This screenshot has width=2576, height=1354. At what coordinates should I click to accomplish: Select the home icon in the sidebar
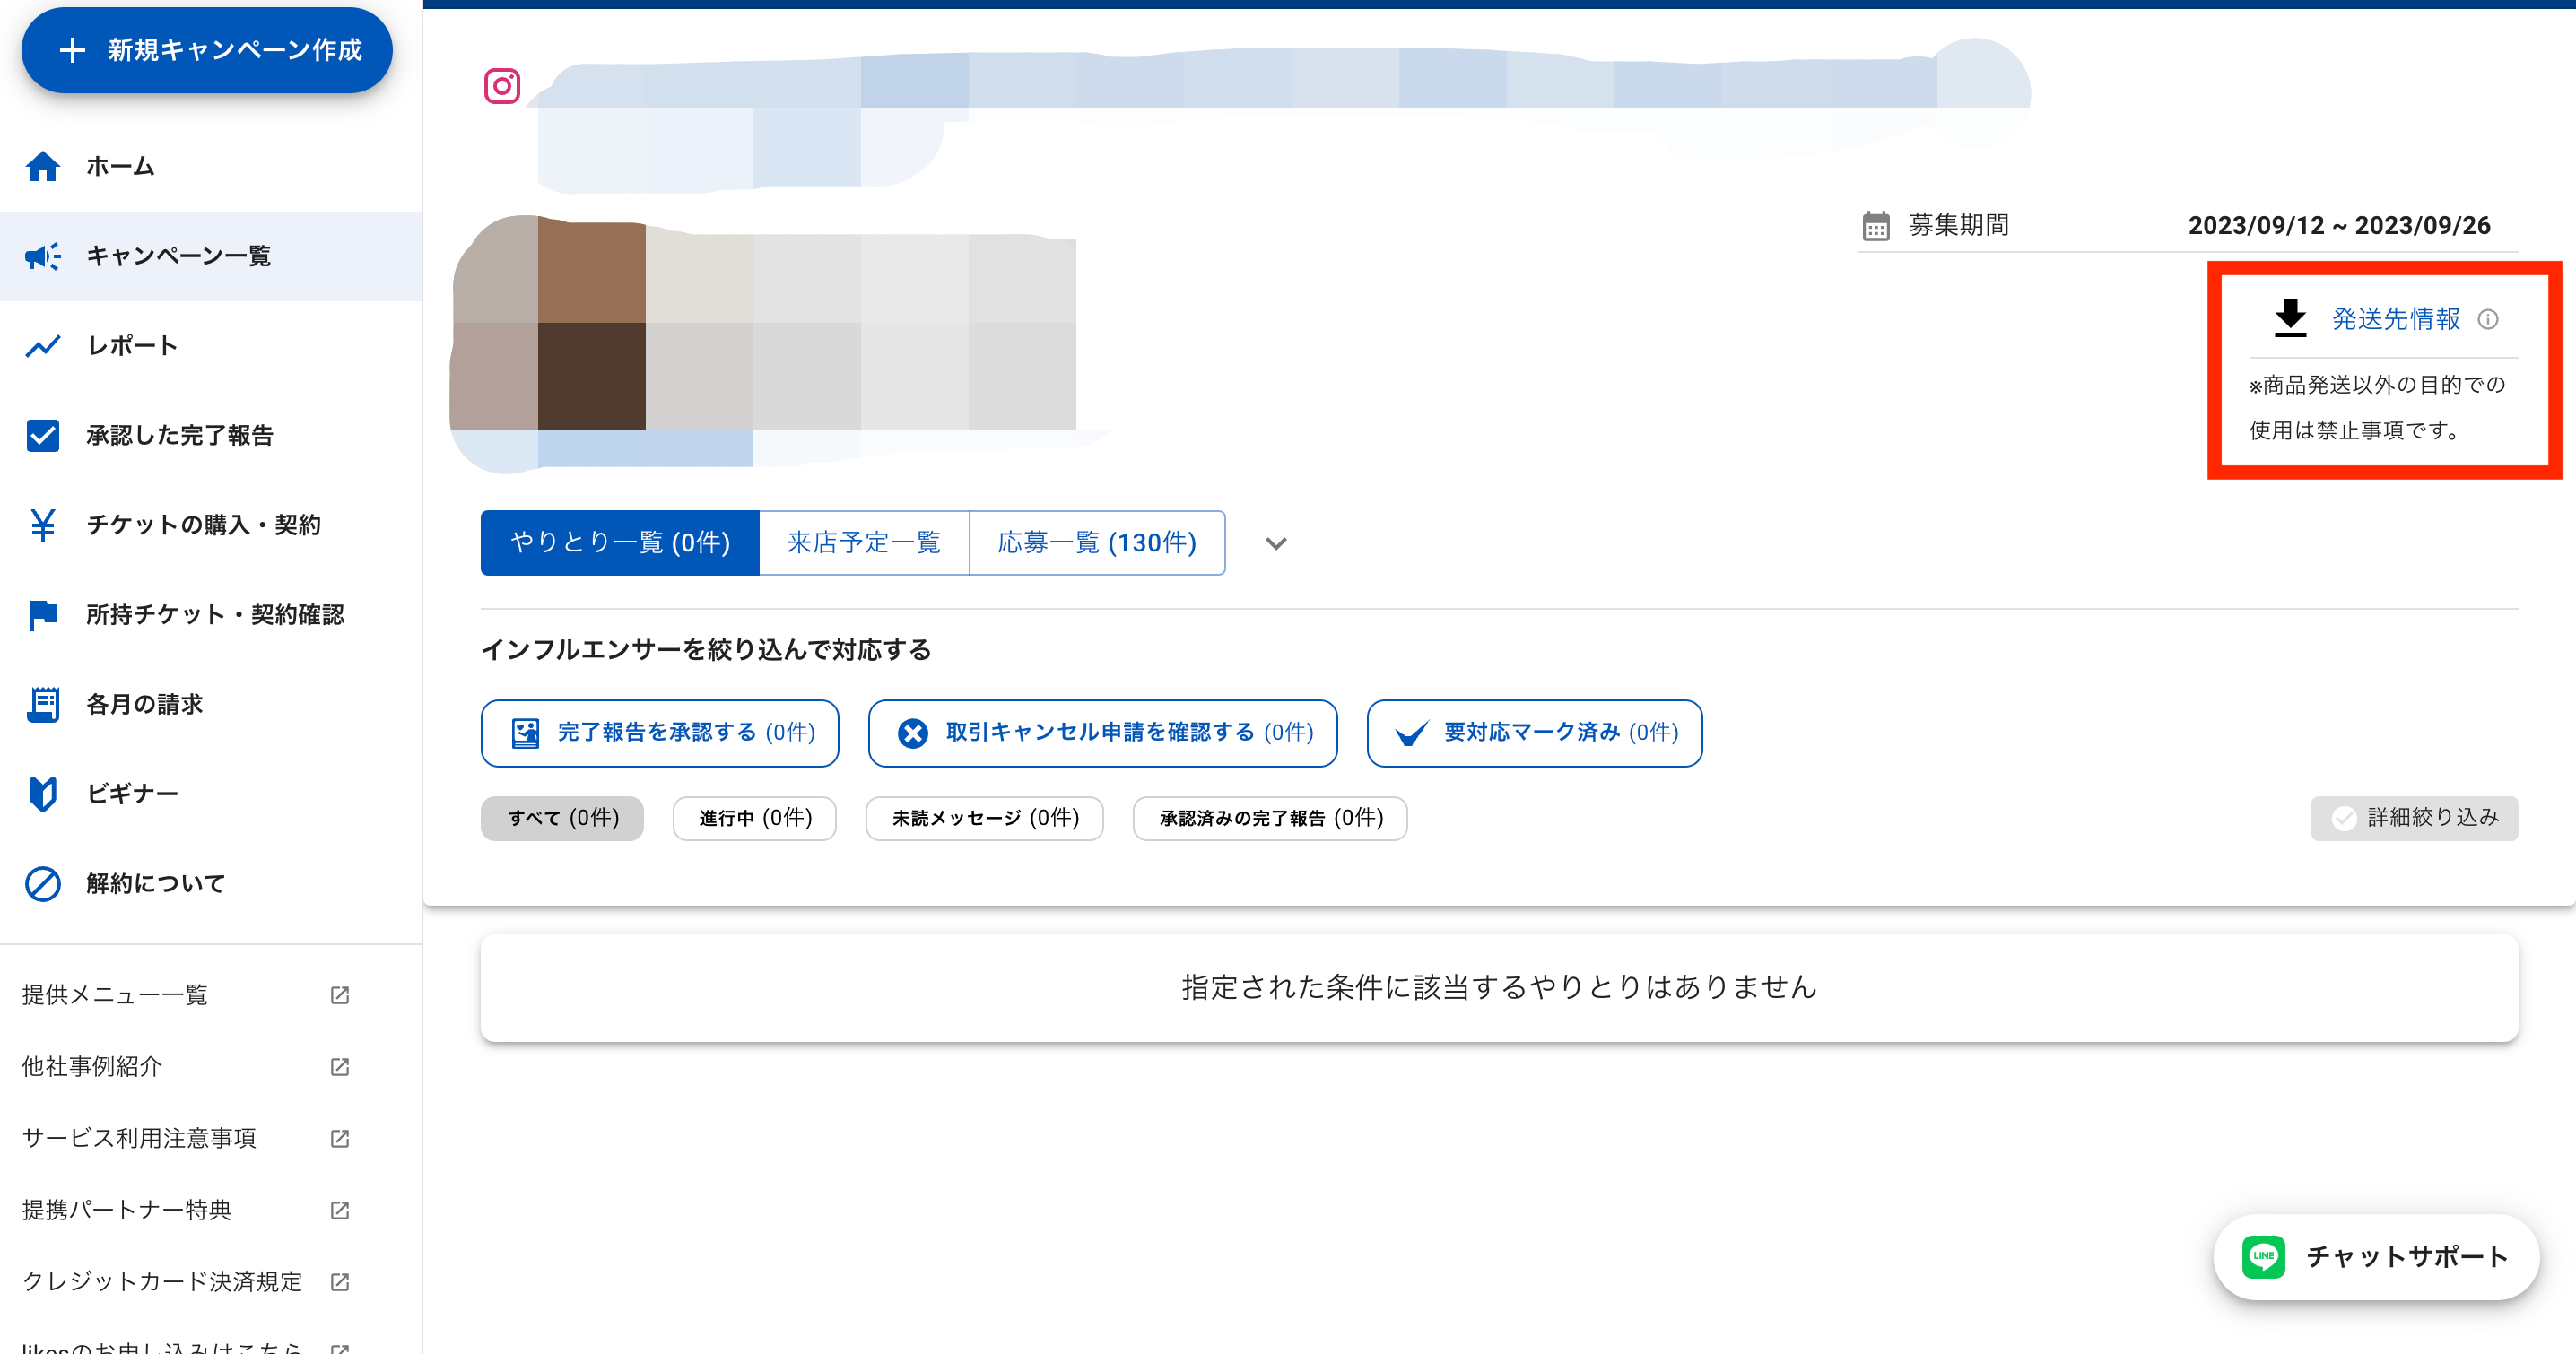tap(43, 166)
